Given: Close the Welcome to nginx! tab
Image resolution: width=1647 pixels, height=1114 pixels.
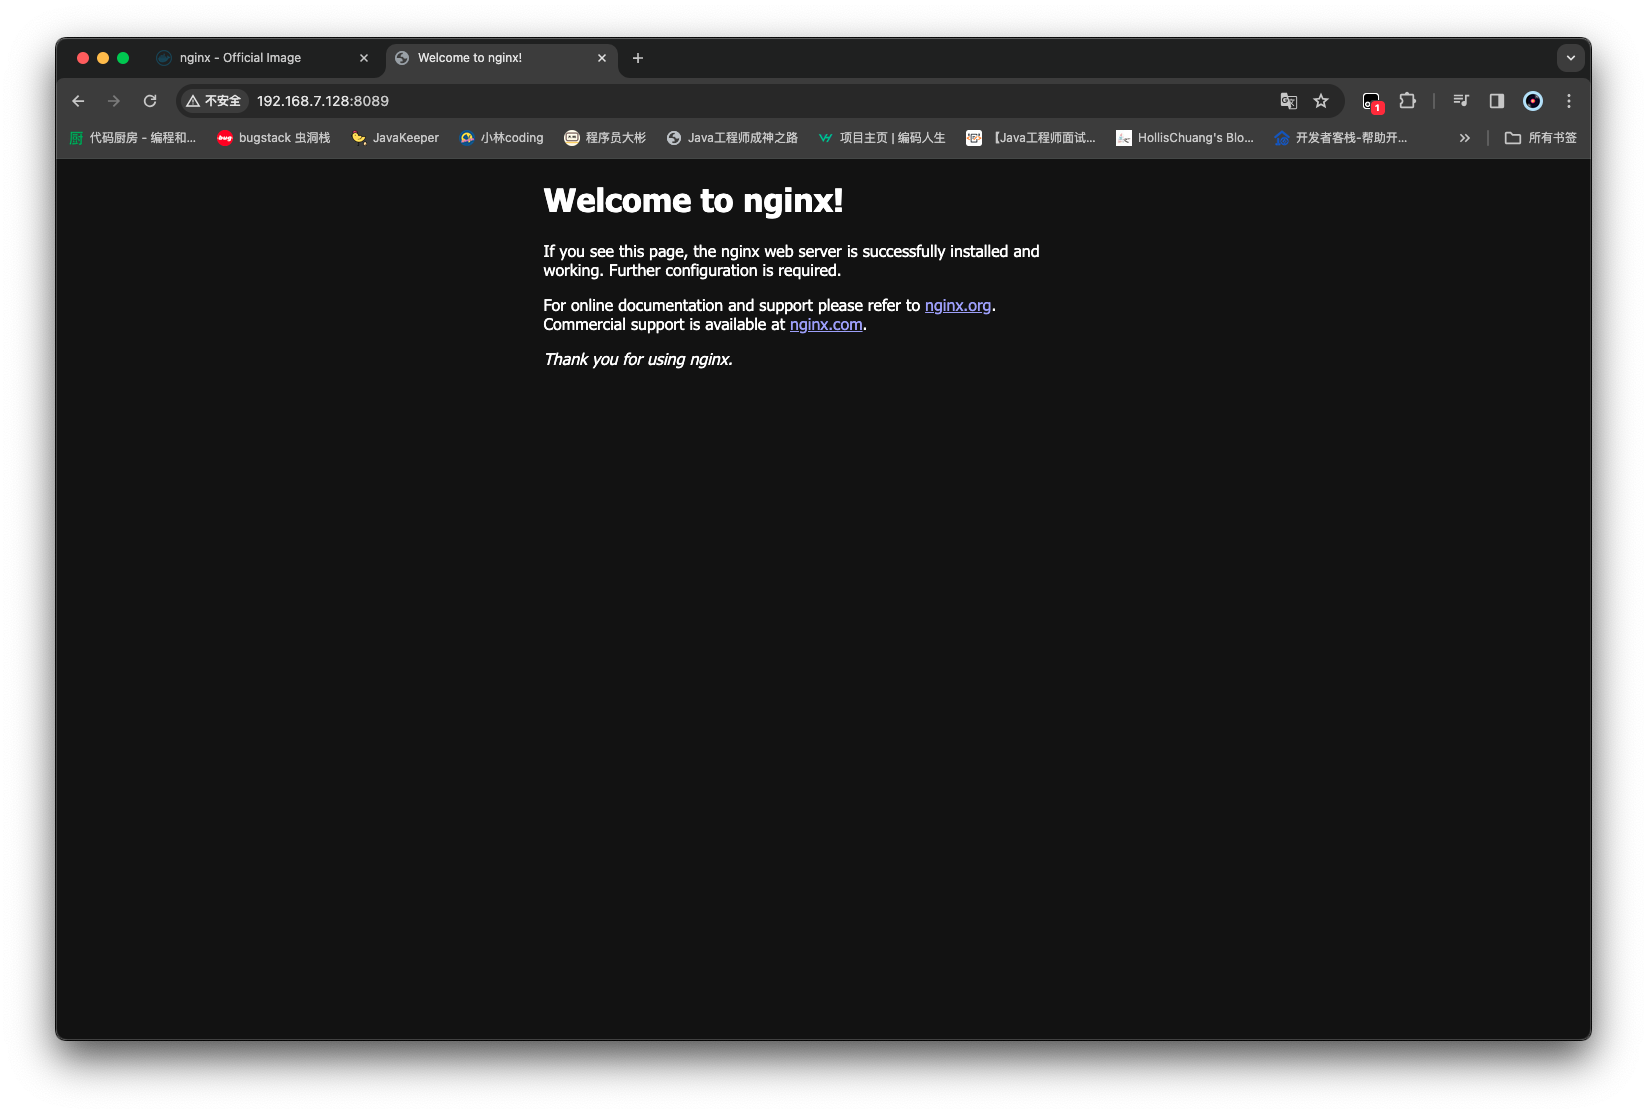Looking at the screenshot, I should coord(602,58).
